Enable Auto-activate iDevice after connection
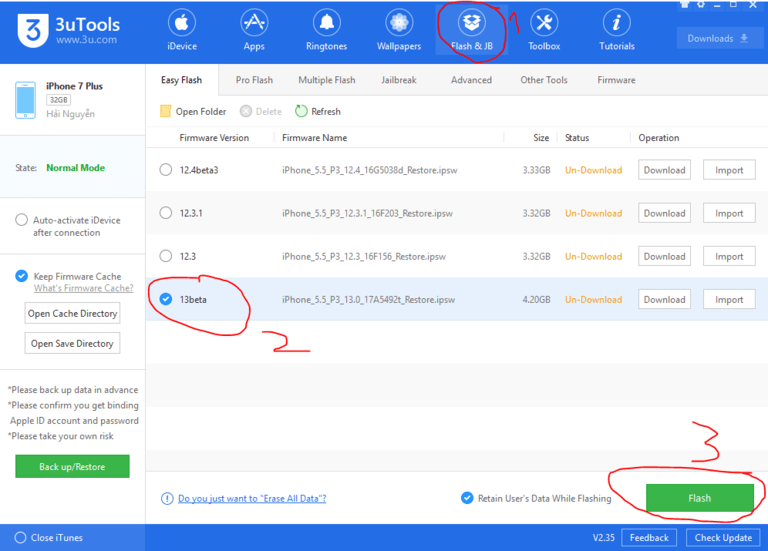 [x=22, y=220]
